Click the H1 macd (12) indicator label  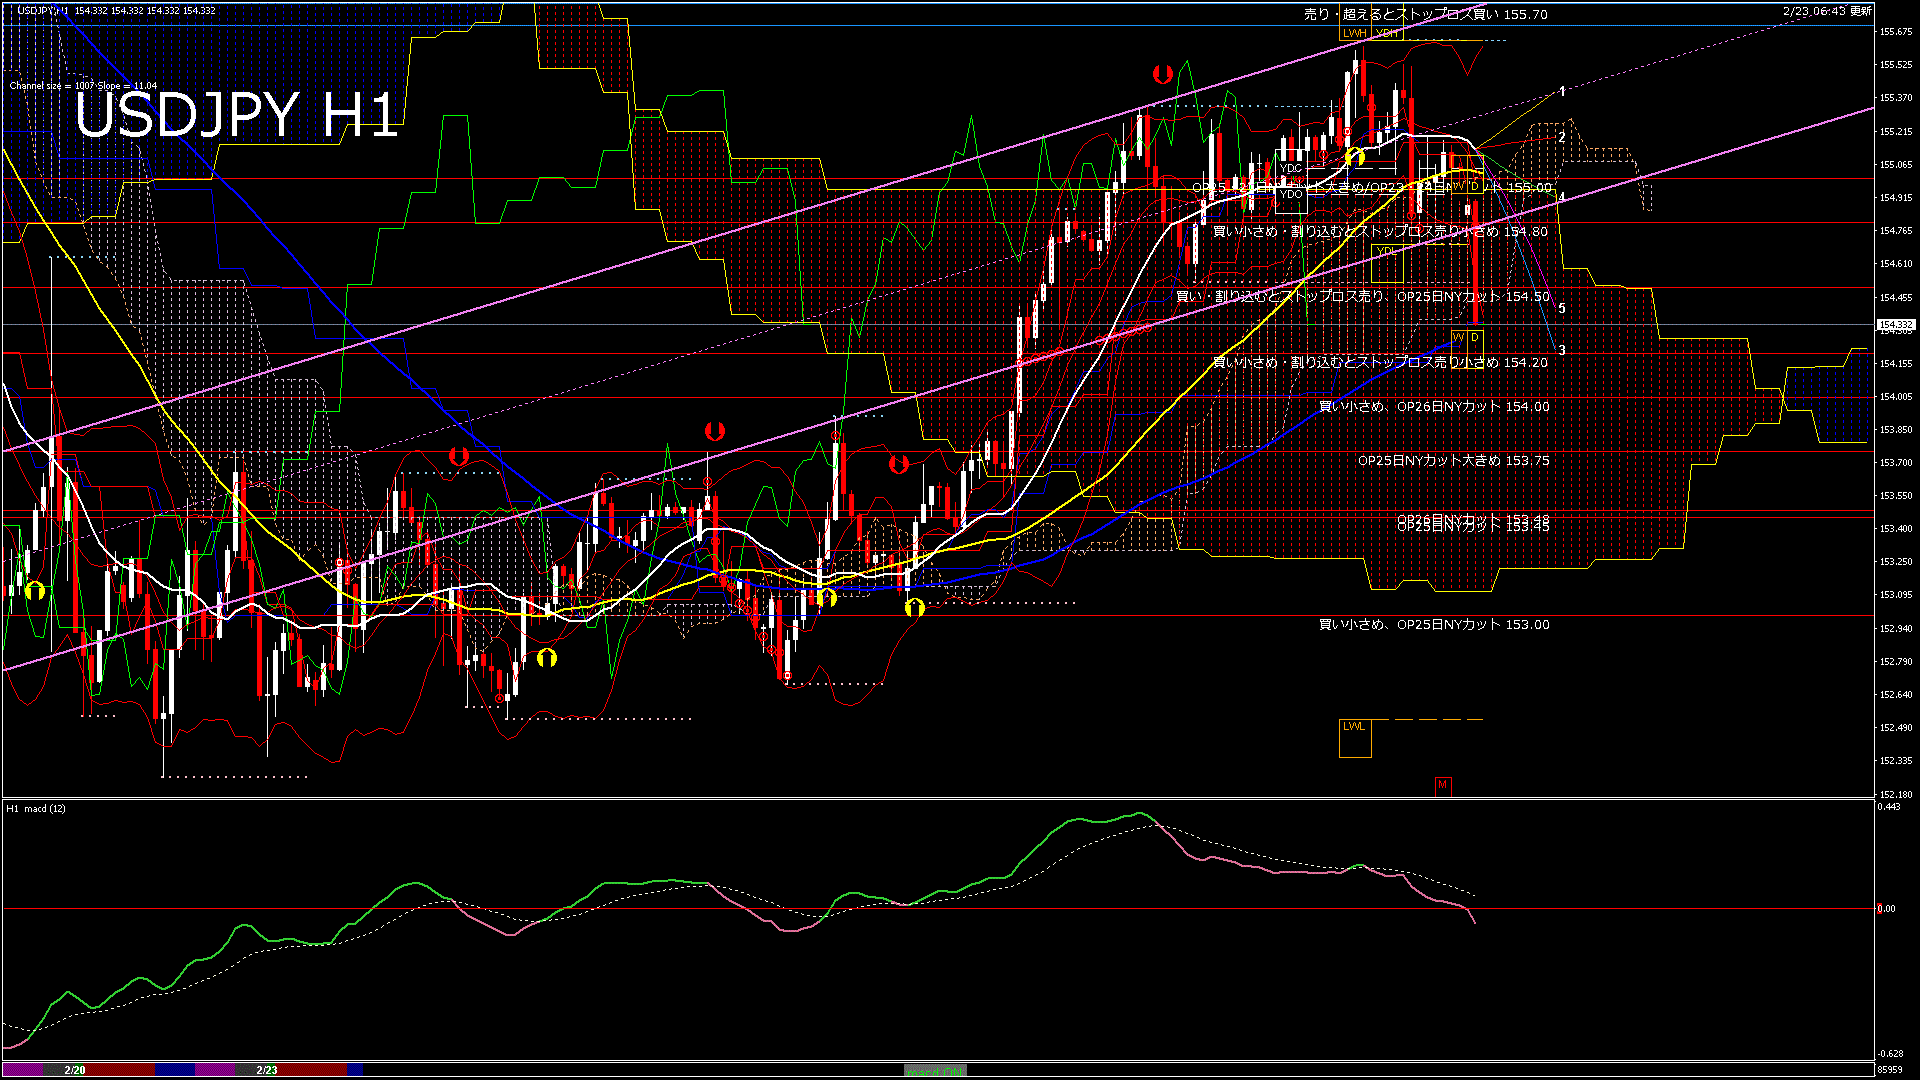[35, 809]
